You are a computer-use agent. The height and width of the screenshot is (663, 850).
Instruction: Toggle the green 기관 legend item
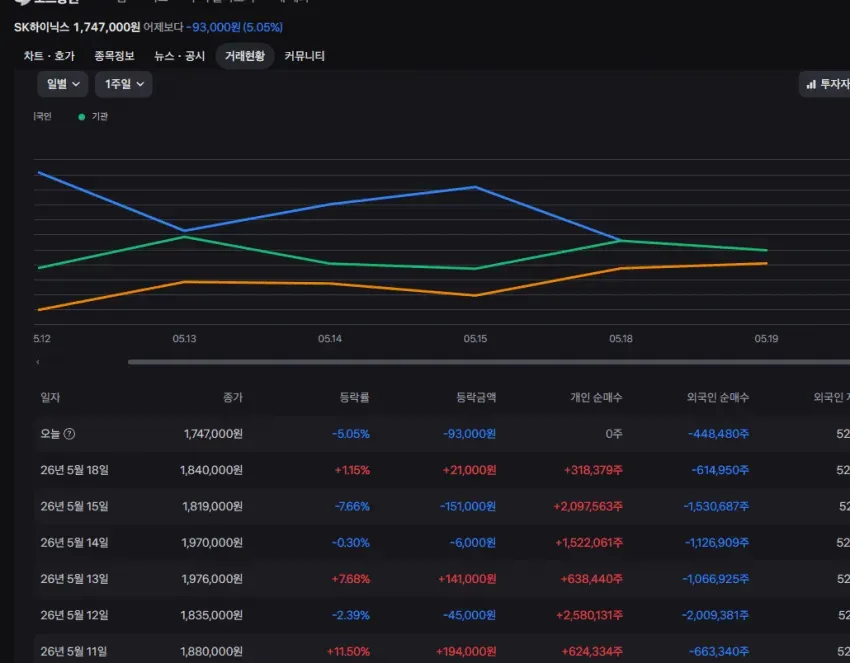pyautogui.click(x=93, y=117)
